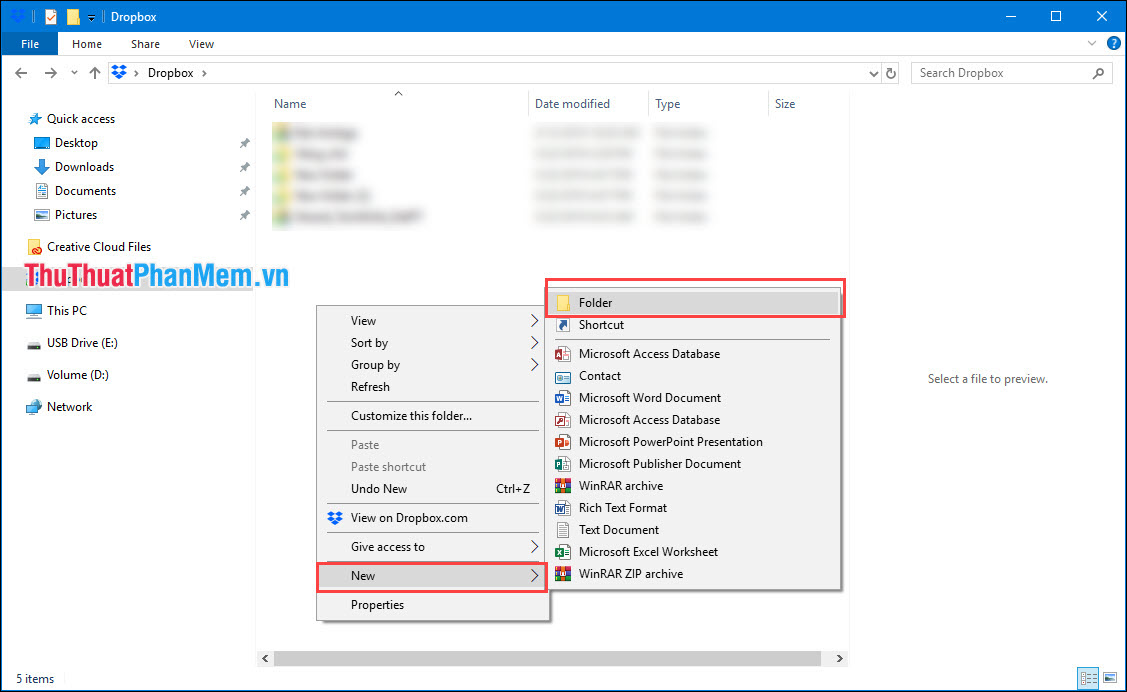Image resolution: width=1127 pixels, height=692 pixels.
Task: Sort by the Type column header
Action: tap(668, 103)
